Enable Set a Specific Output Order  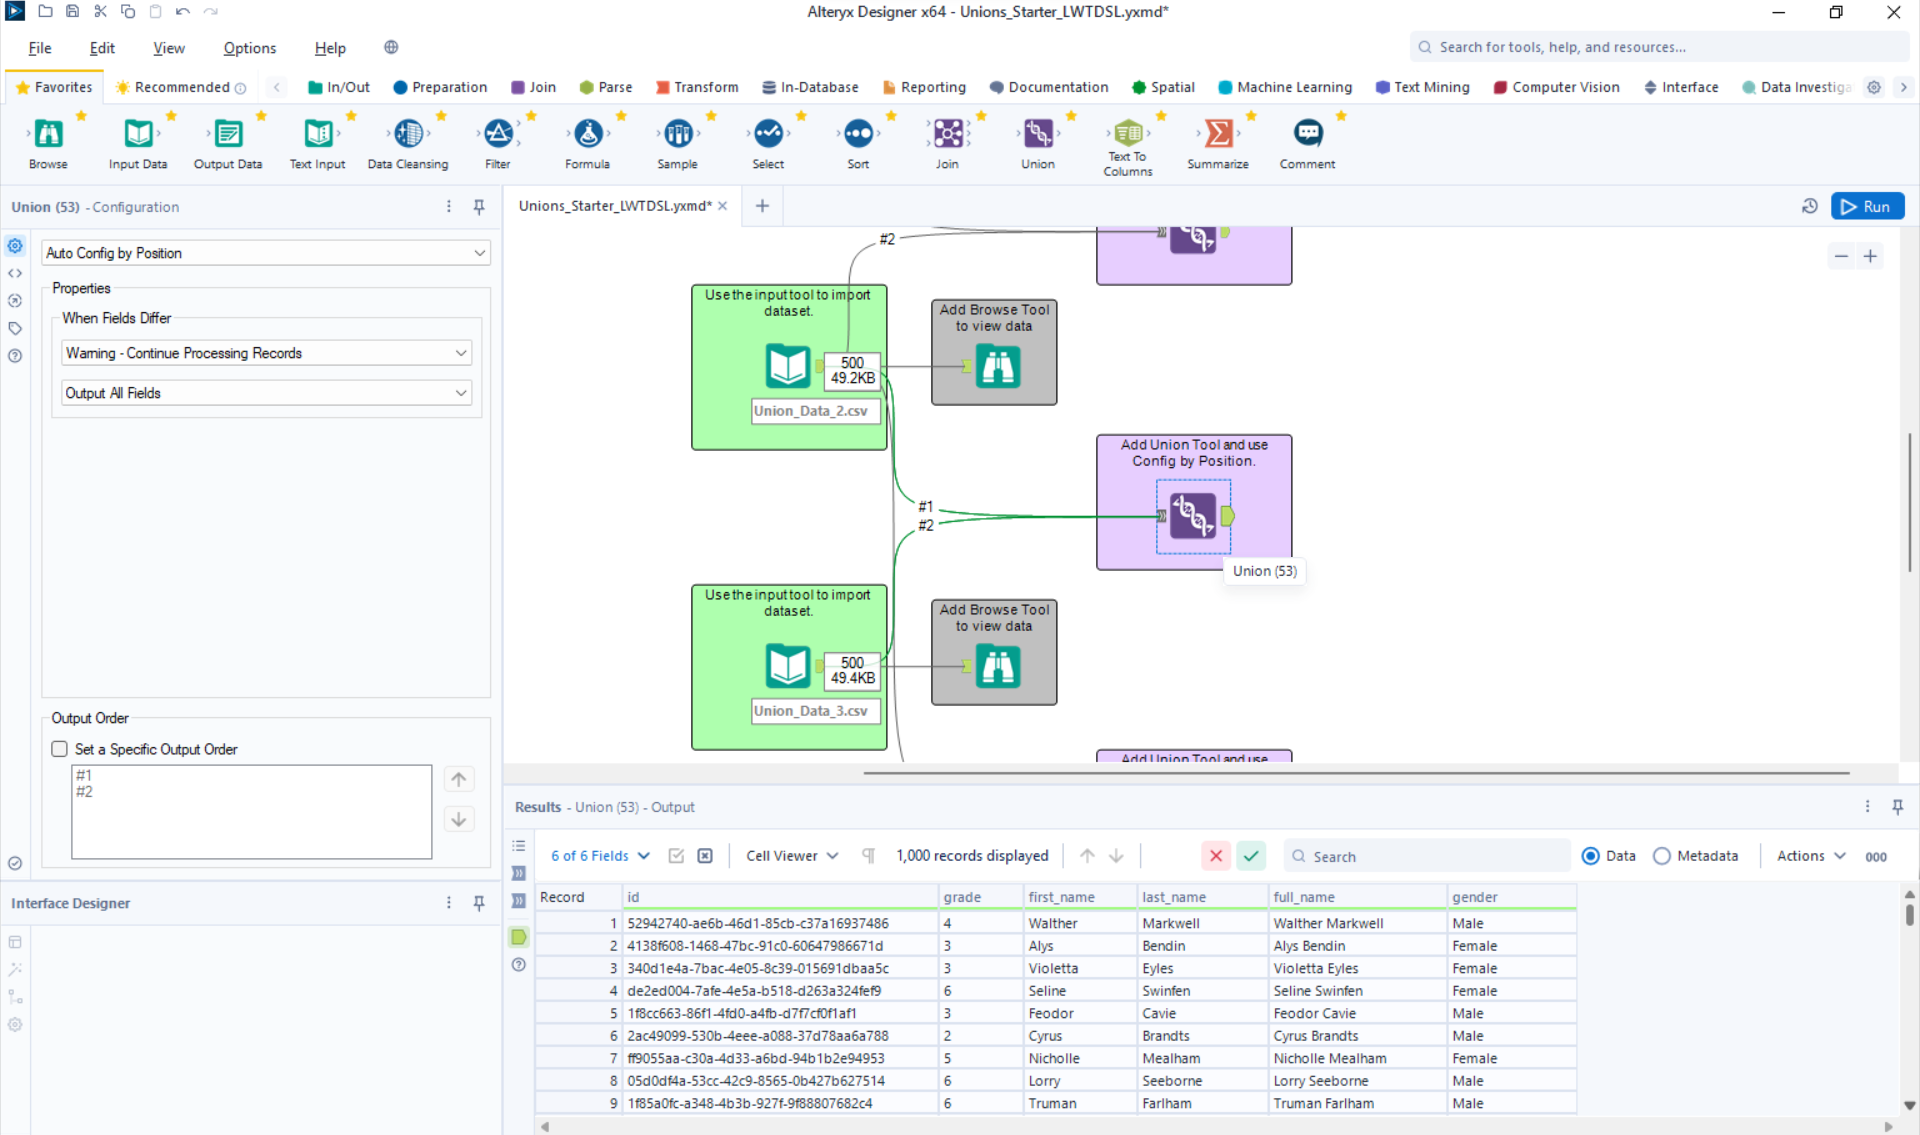pos(60,749)
